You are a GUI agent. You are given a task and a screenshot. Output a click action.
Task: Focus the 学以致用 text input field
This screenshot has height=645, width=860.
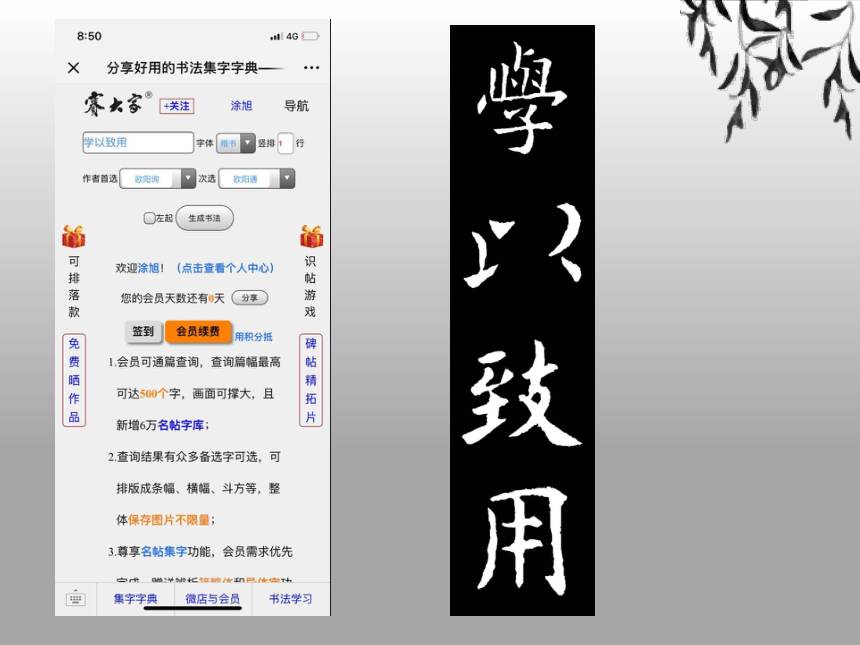[138, 143]
